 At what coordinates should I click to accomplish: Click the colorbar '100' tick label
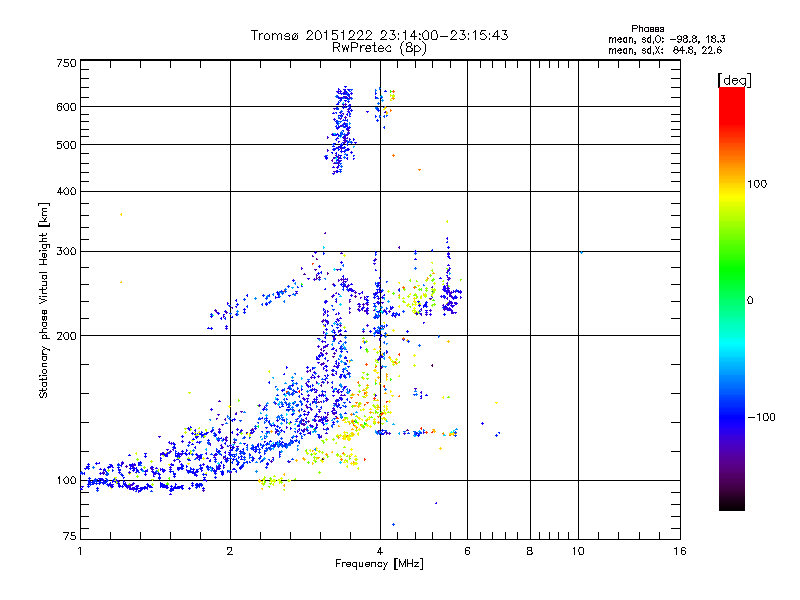click(757, 184)
